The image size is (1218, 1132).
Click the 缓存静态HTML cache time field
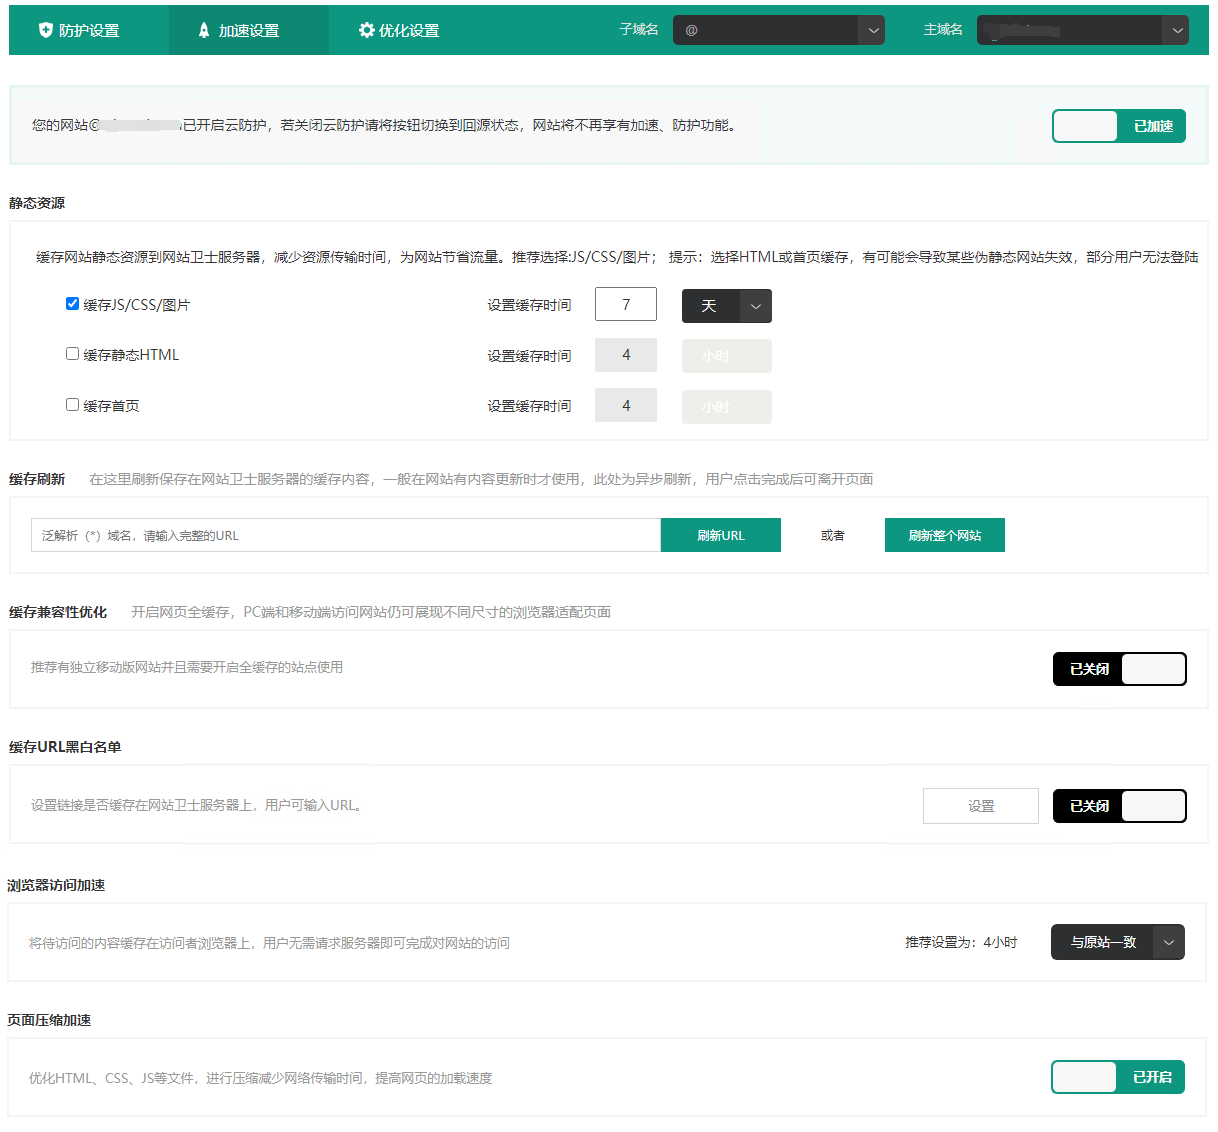pos(626,355)
